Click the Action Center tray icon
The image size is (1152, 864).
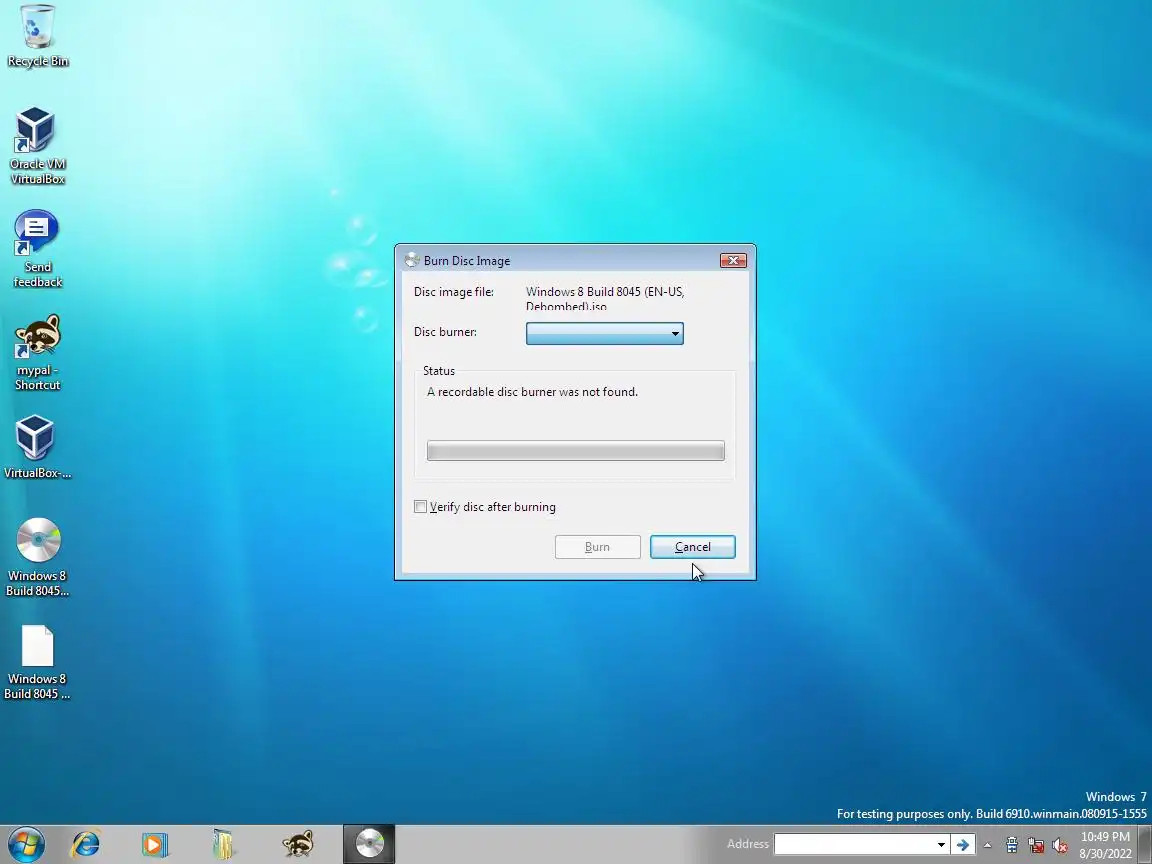[x=1012, y=845]
